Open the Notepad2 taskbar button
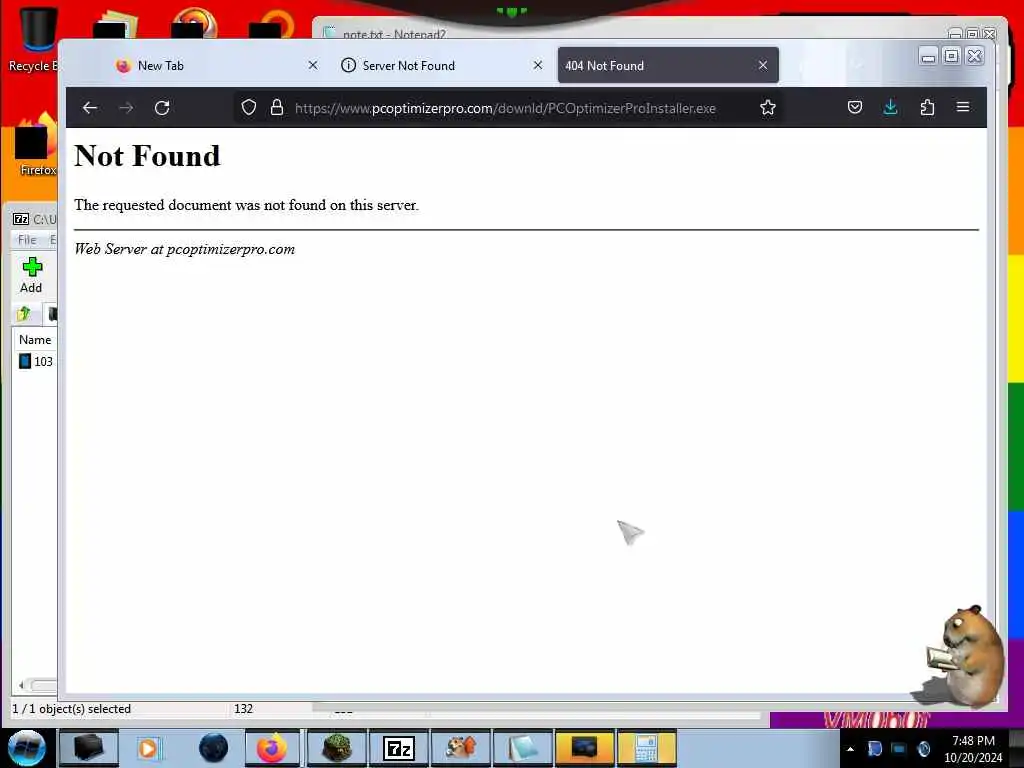The height and width of the screenshot is (768, 1024). (x=522, y=748)
